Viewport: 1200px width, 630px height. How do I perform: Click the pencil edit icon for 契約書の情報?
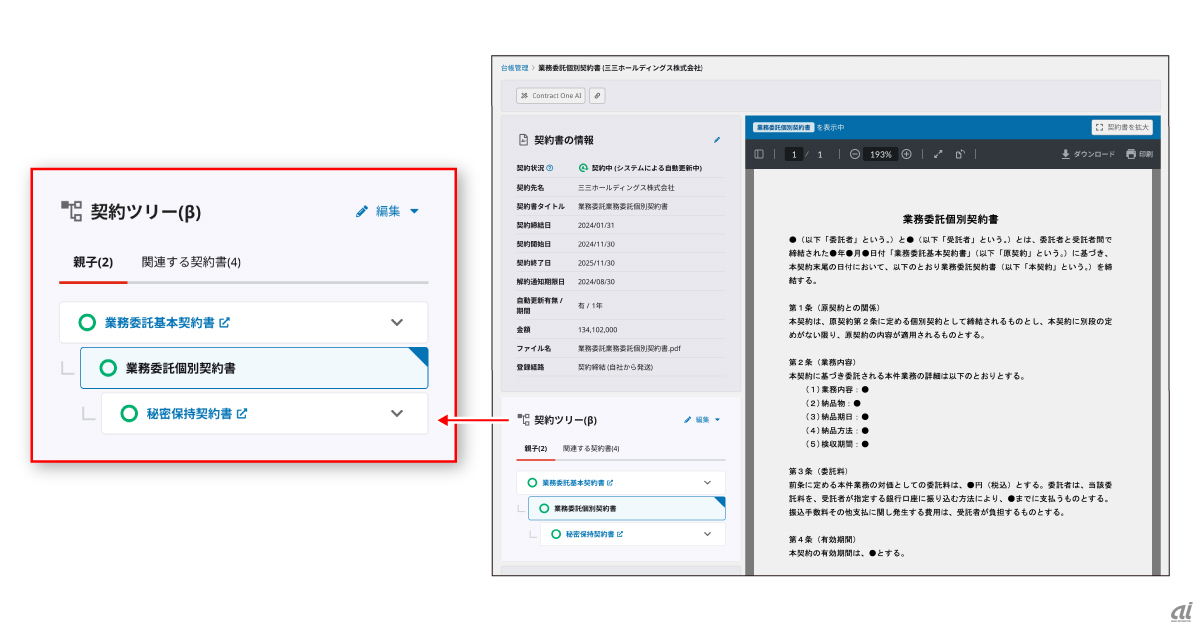[716, 140]
